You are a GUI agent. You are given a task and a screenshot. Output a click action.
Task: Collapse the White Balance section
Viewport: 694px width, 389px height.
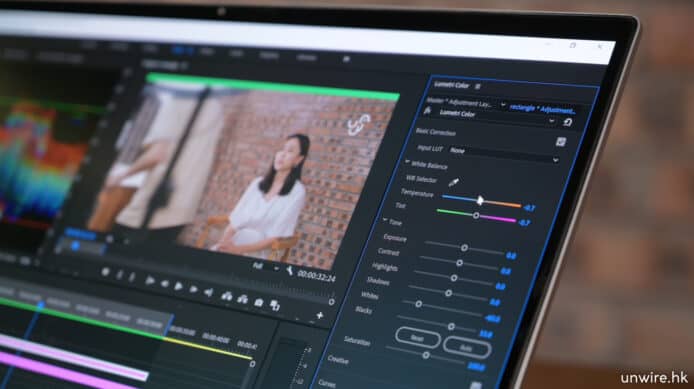407,162
